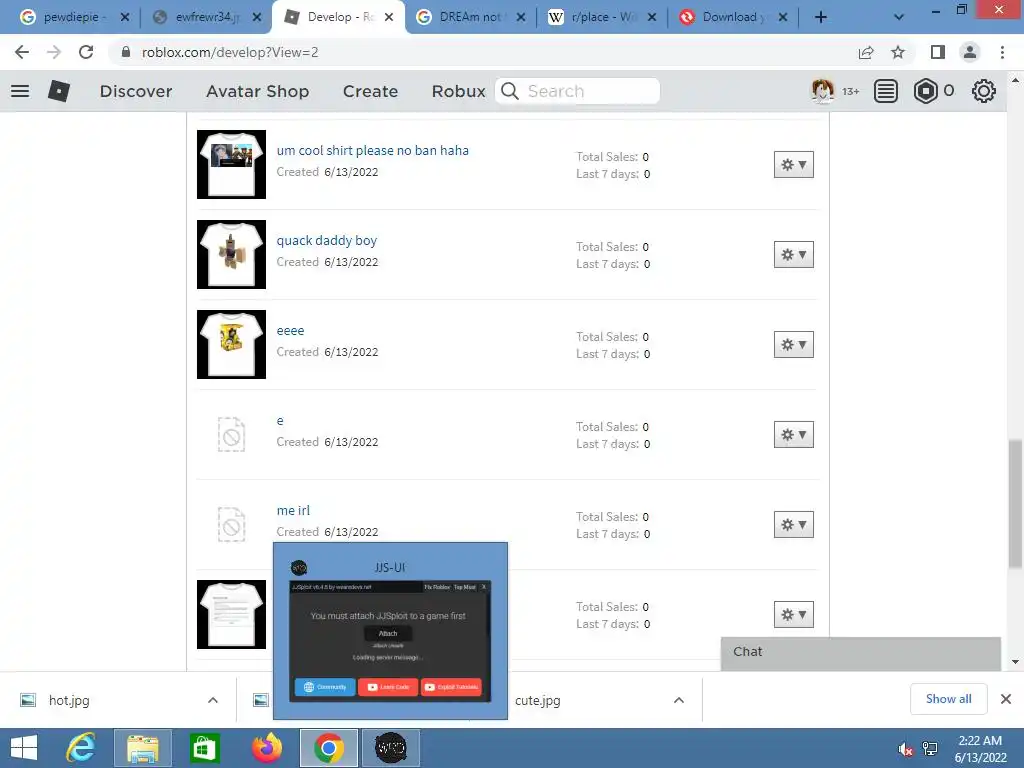The image size is (1024, 768).
Task: Click the eeee shirt thumbnail
Action: (231, 344)
